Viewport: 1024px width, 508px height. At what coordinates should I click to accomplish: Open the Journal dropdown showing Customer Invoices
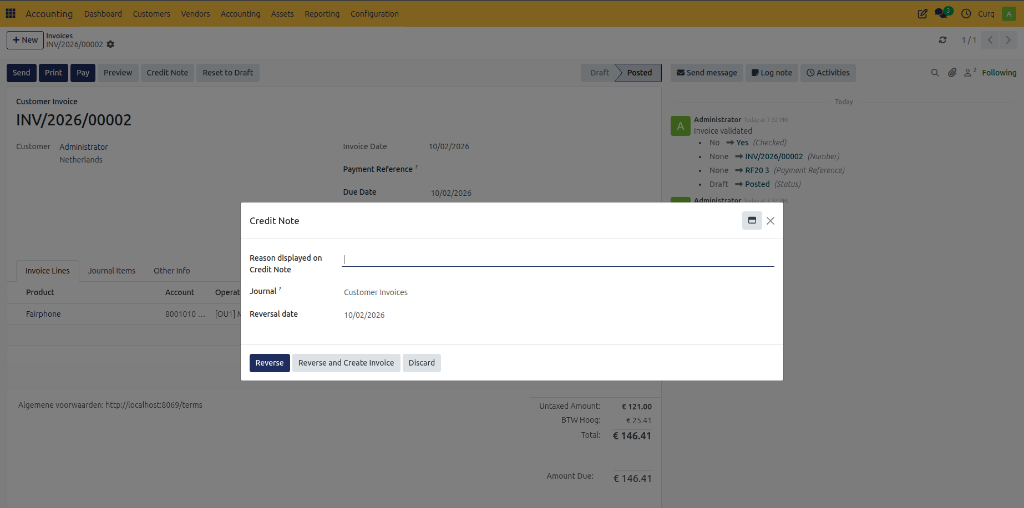pyautogui.click(x=558, y=293)
